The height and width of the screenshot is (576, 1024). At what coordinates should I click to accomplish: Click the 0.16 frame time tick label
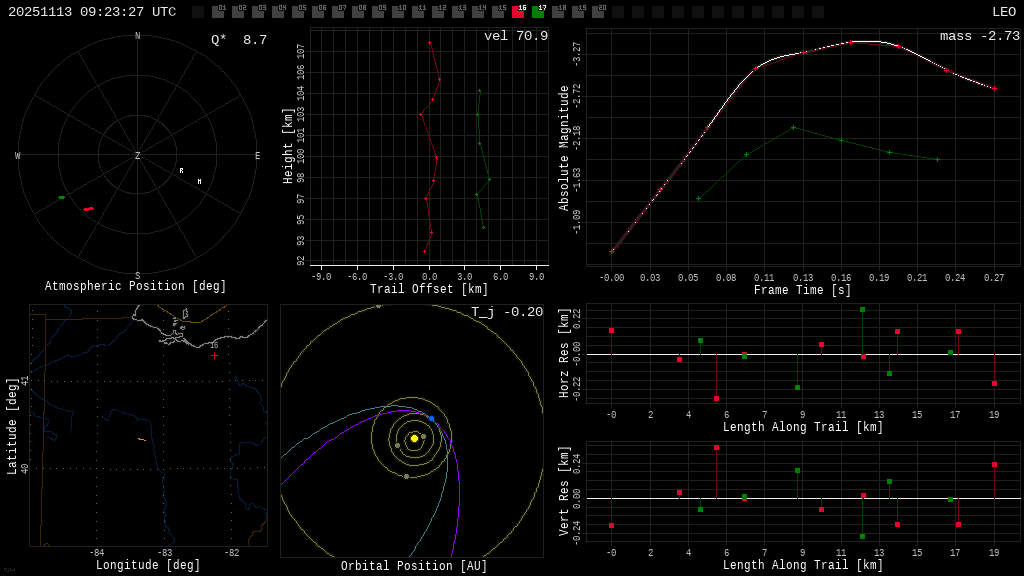point(841,278)
